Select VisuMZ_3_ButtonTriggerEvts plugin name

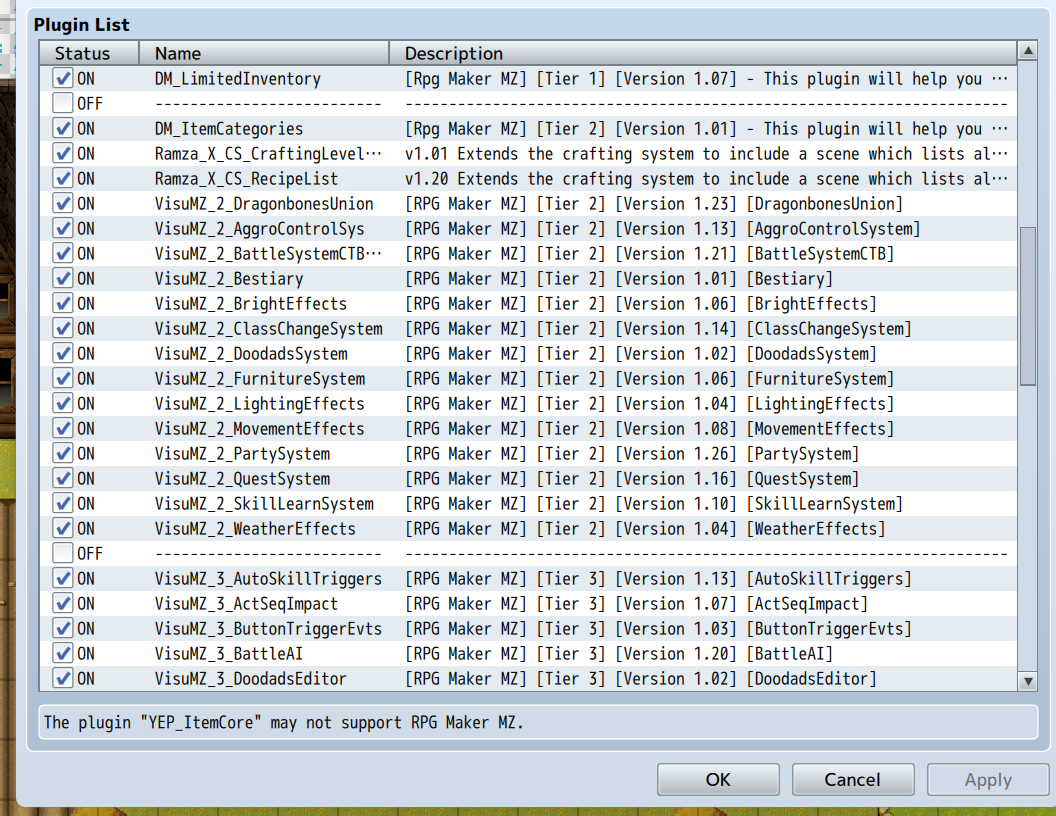268,629
